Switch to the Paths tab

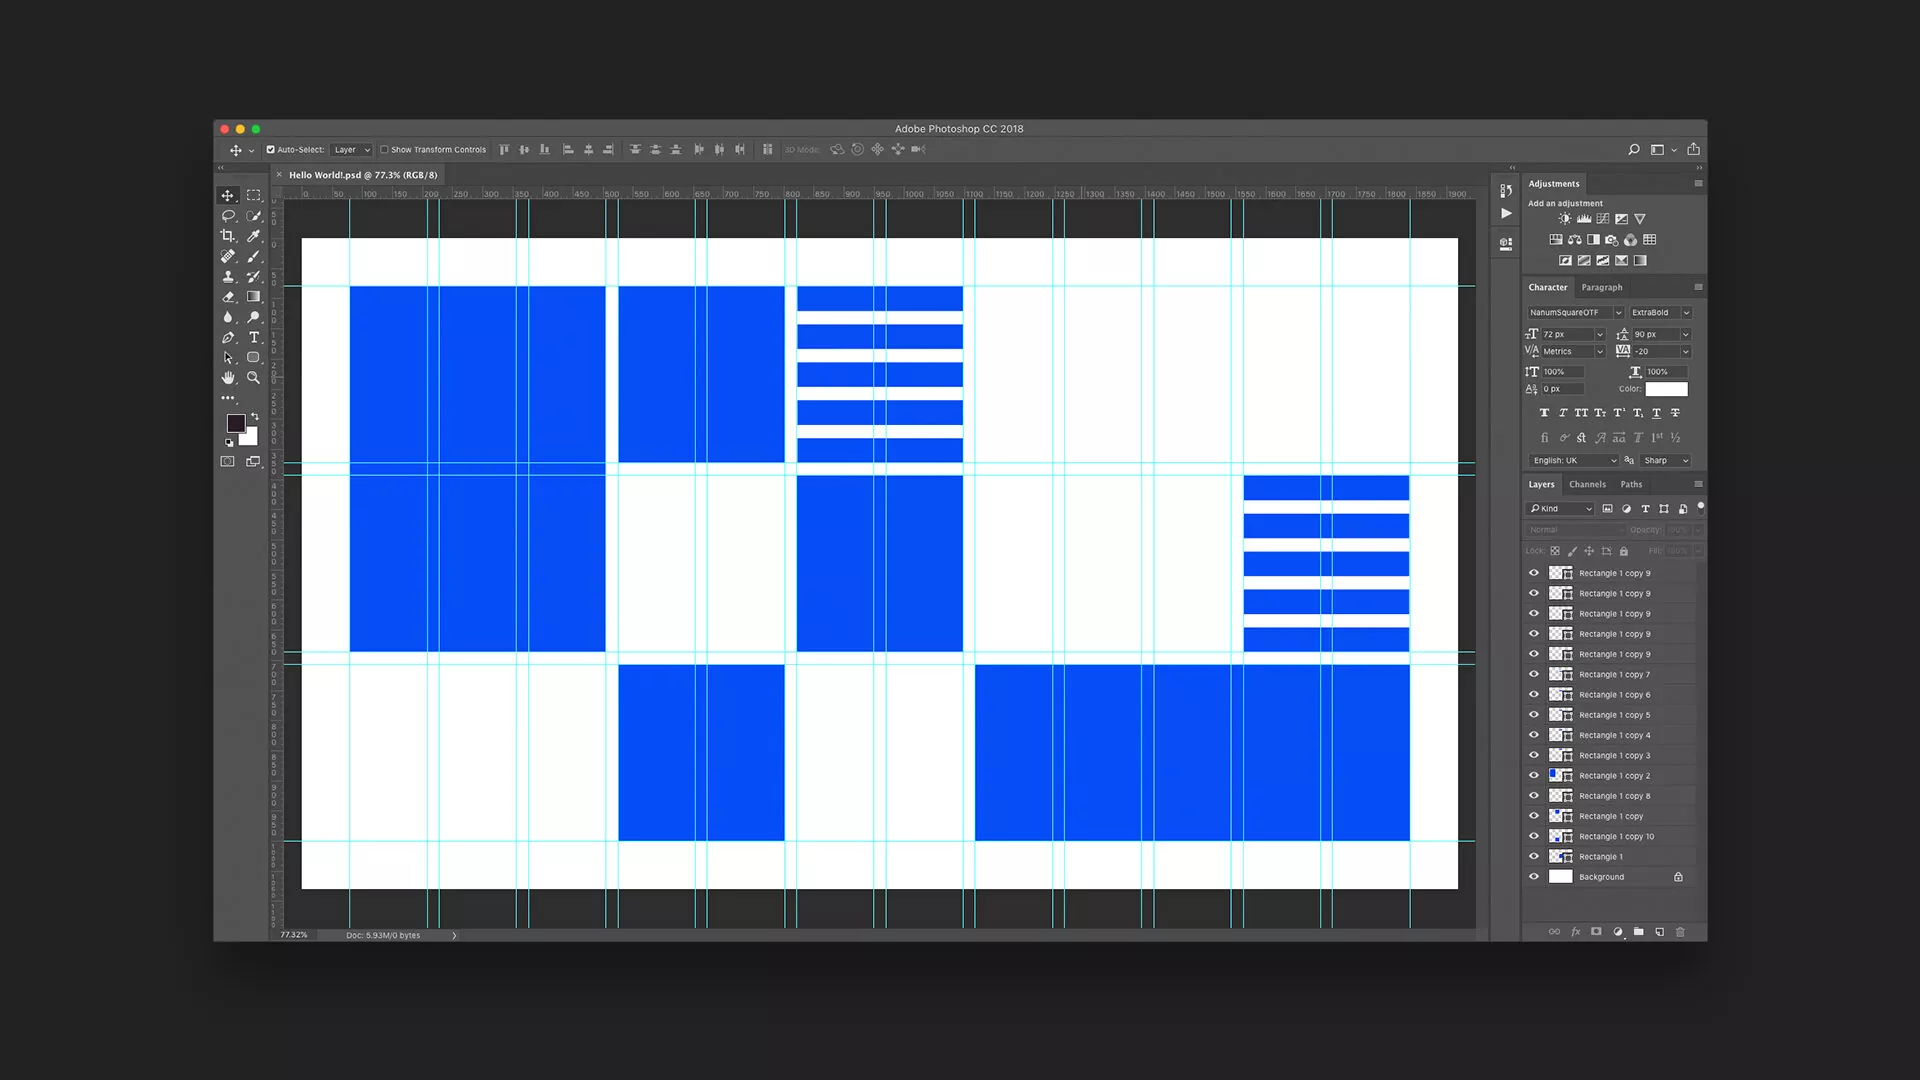pos(1631,485)
